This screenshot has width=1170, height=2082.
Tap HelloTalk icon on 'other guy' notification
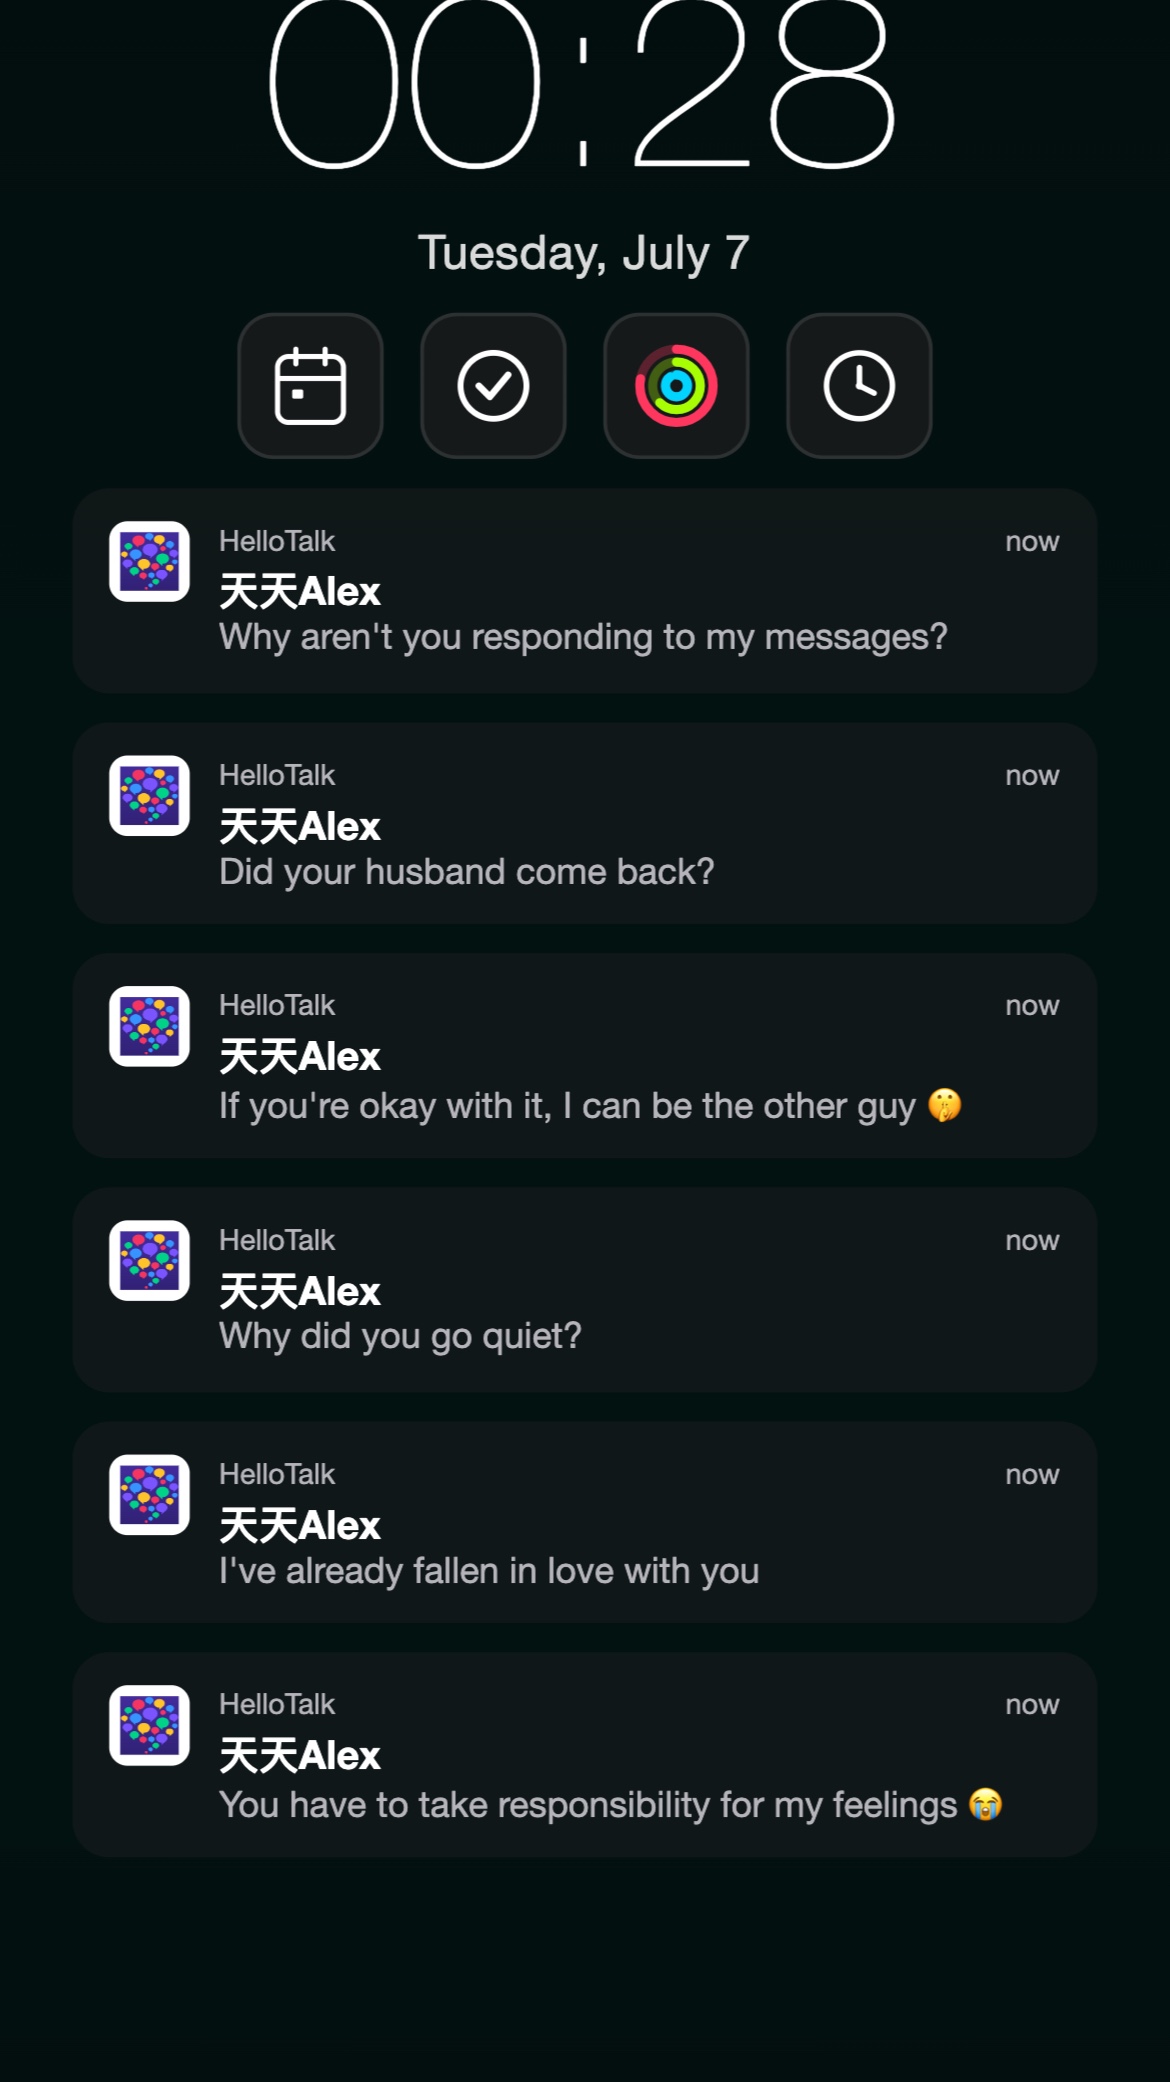(149, 1026)
